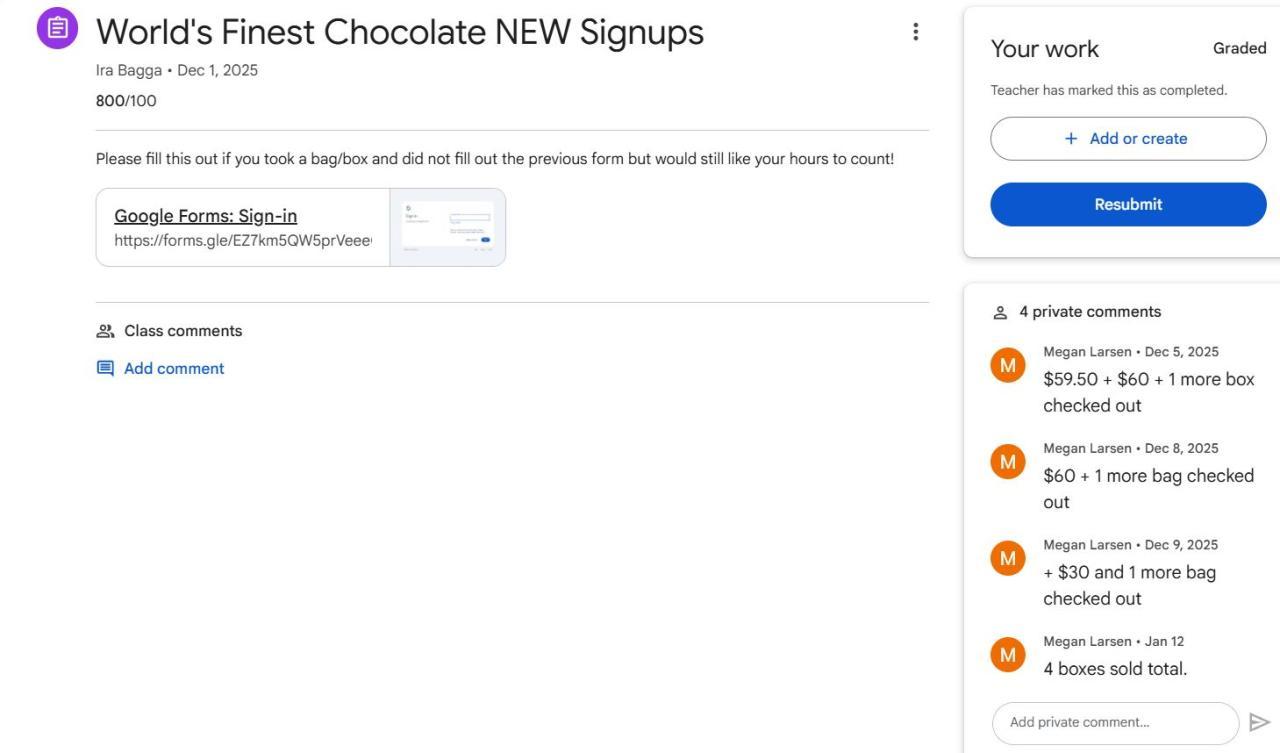
Task: Click the Add comment link
Action: pos(174,368)
